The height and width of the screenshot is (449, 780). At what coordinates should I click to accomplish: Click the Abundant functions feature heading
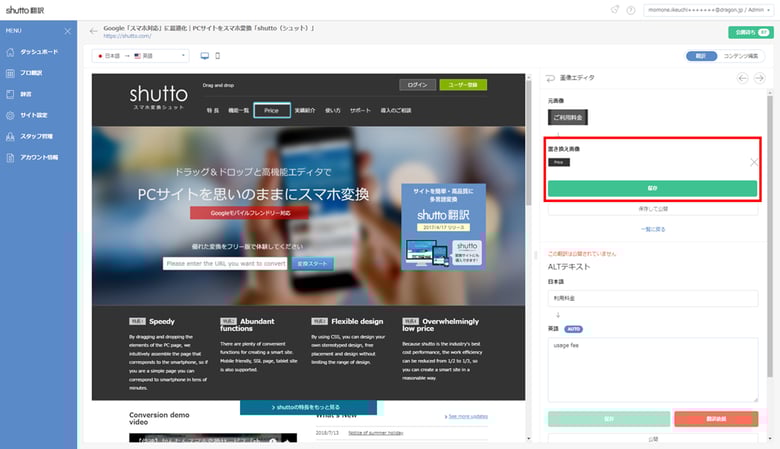click(247, 325)
